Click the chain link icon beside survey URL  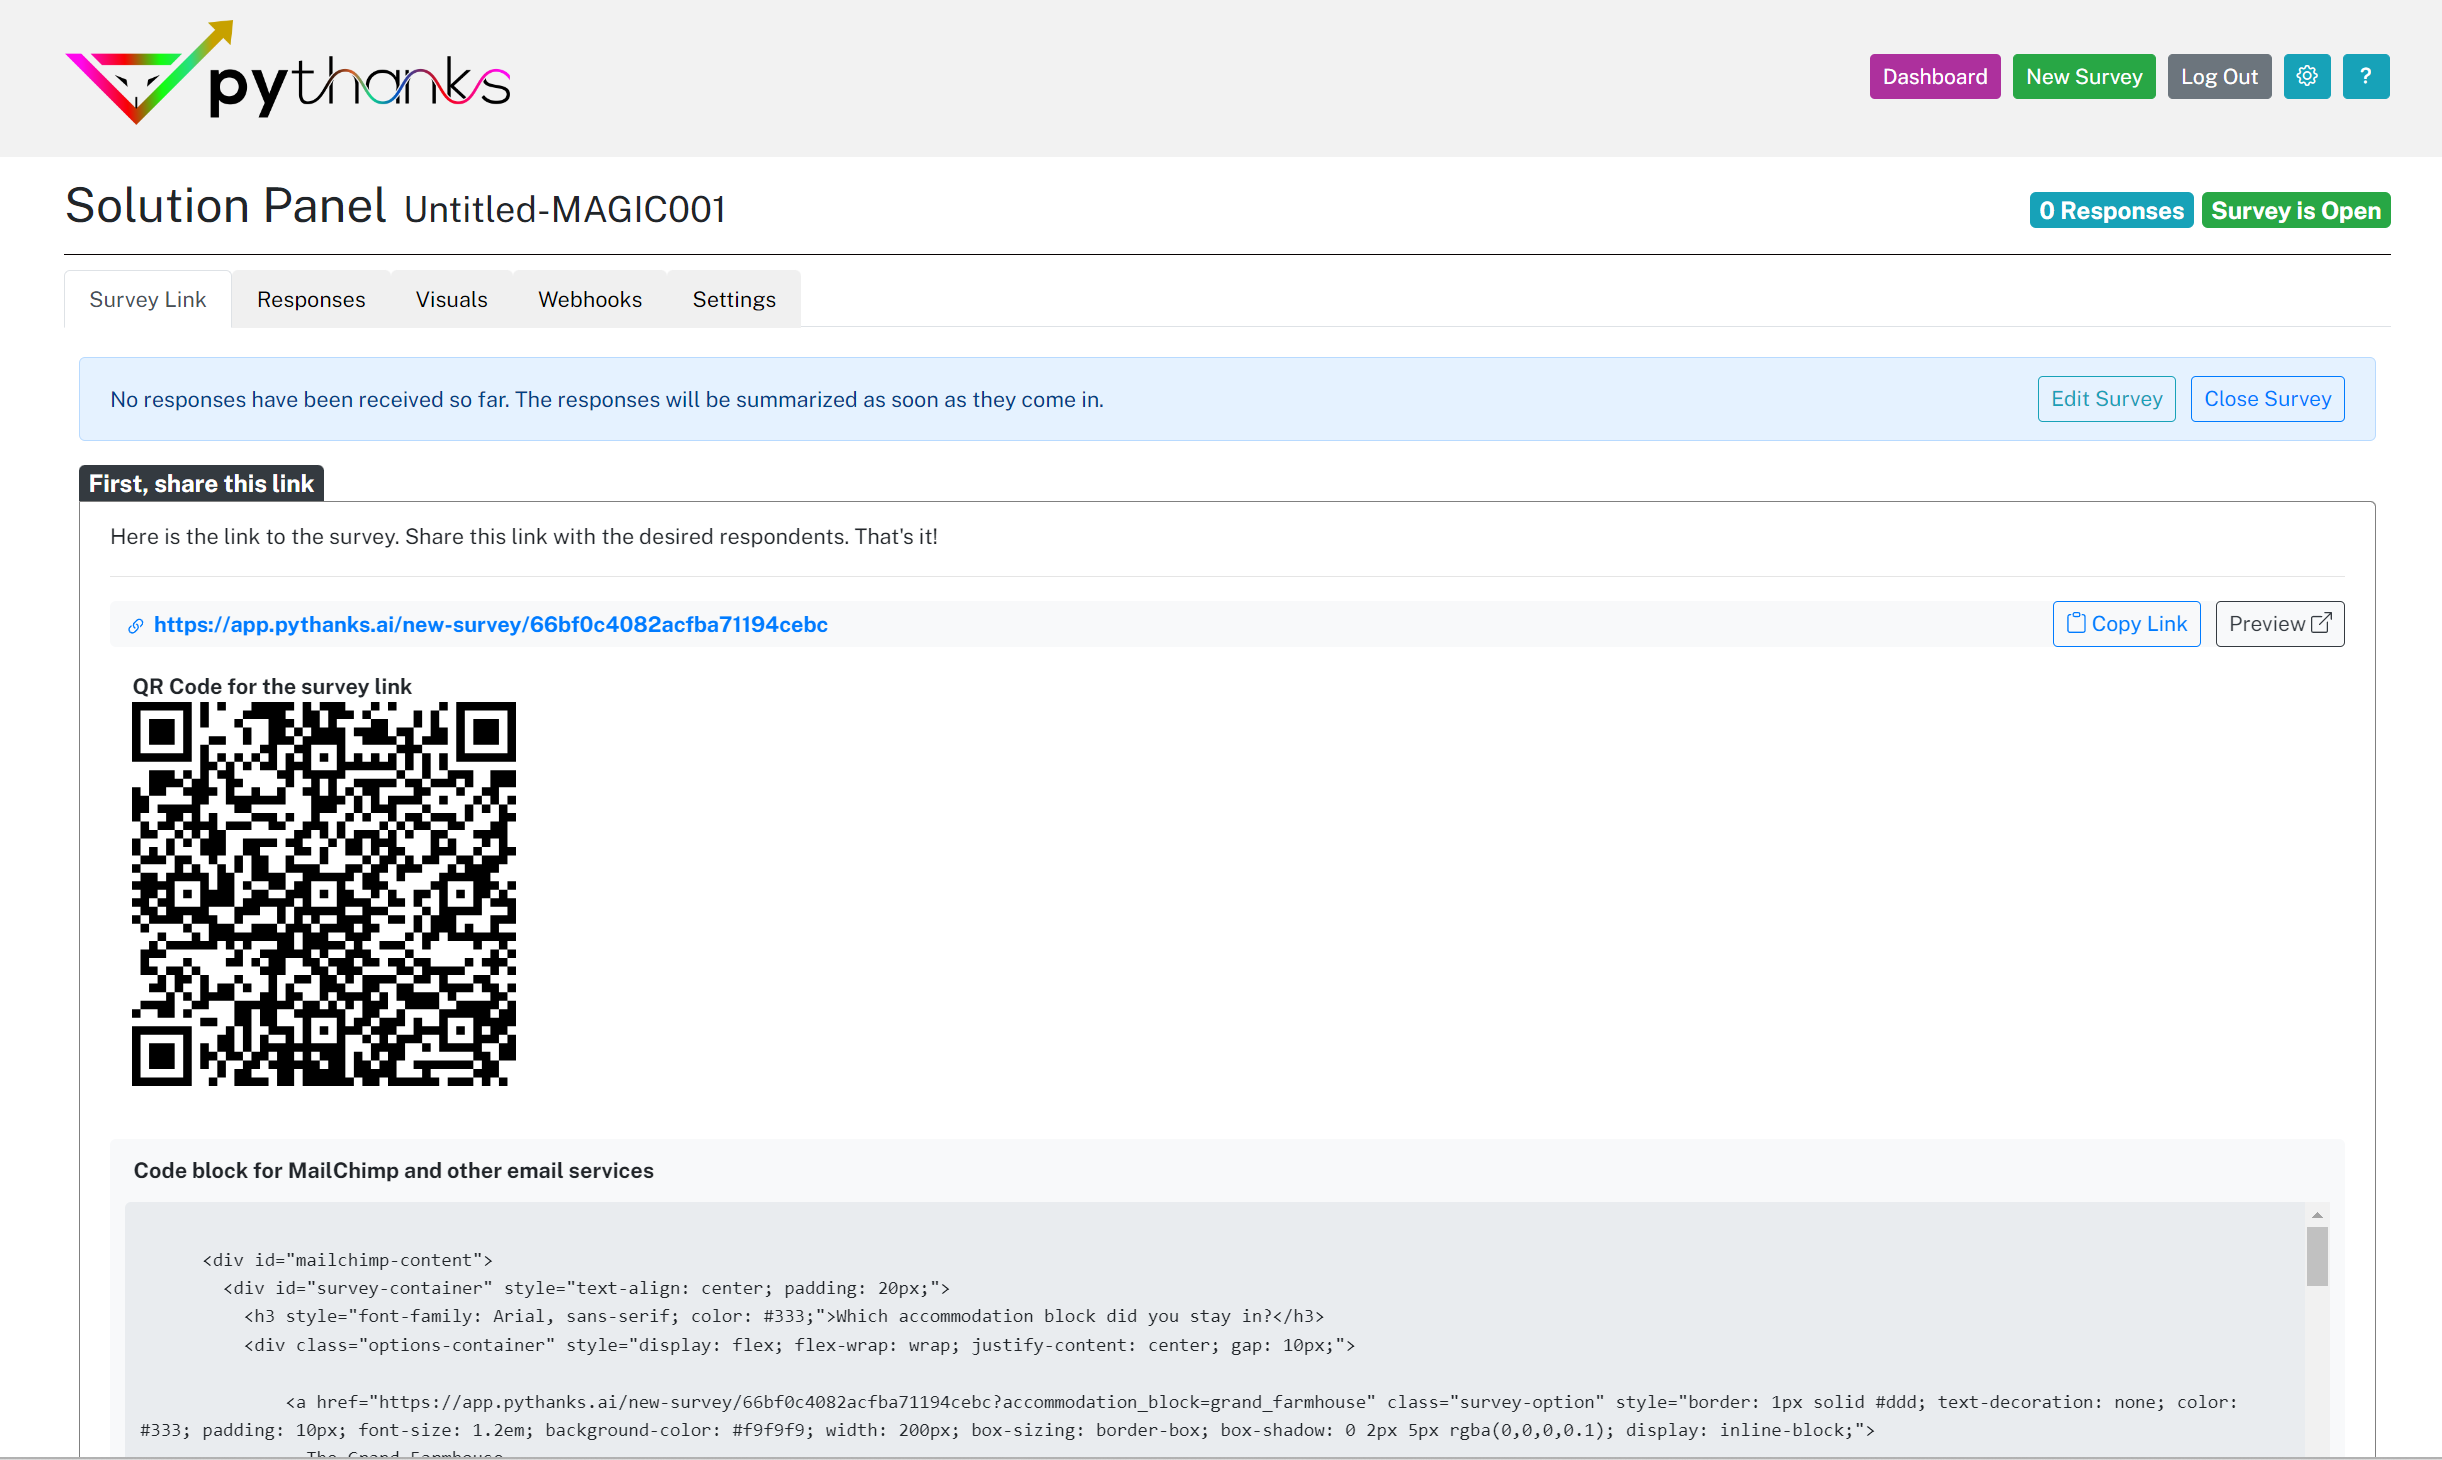(135, 626)
